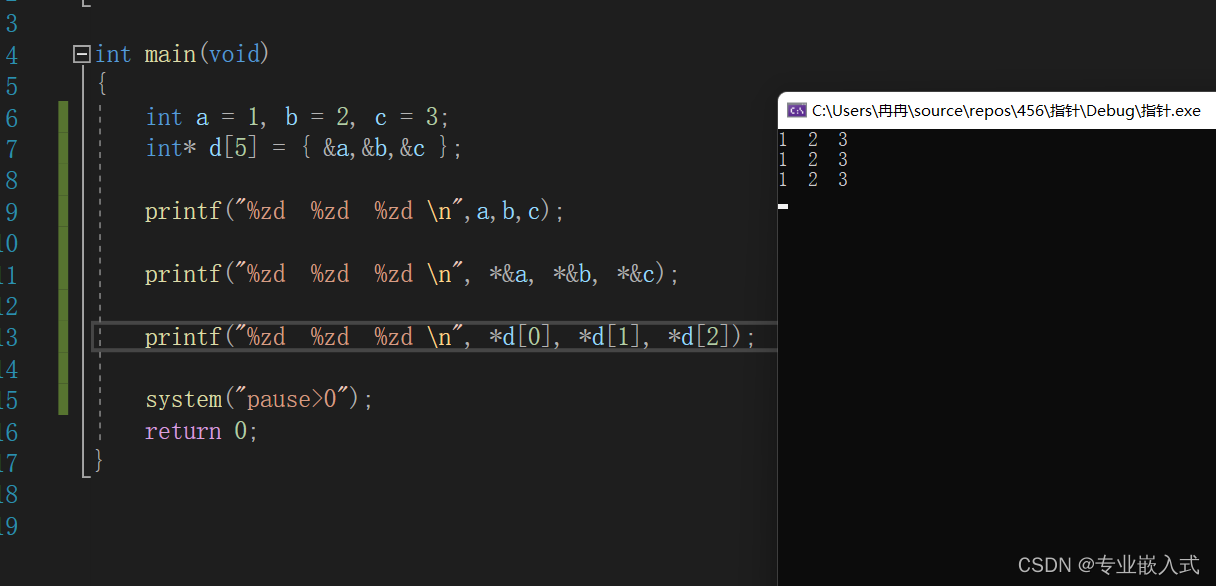Click the blinking cursor in the console
The height and width of the screenshot is (586, 1216).
(x=783, y=206)
